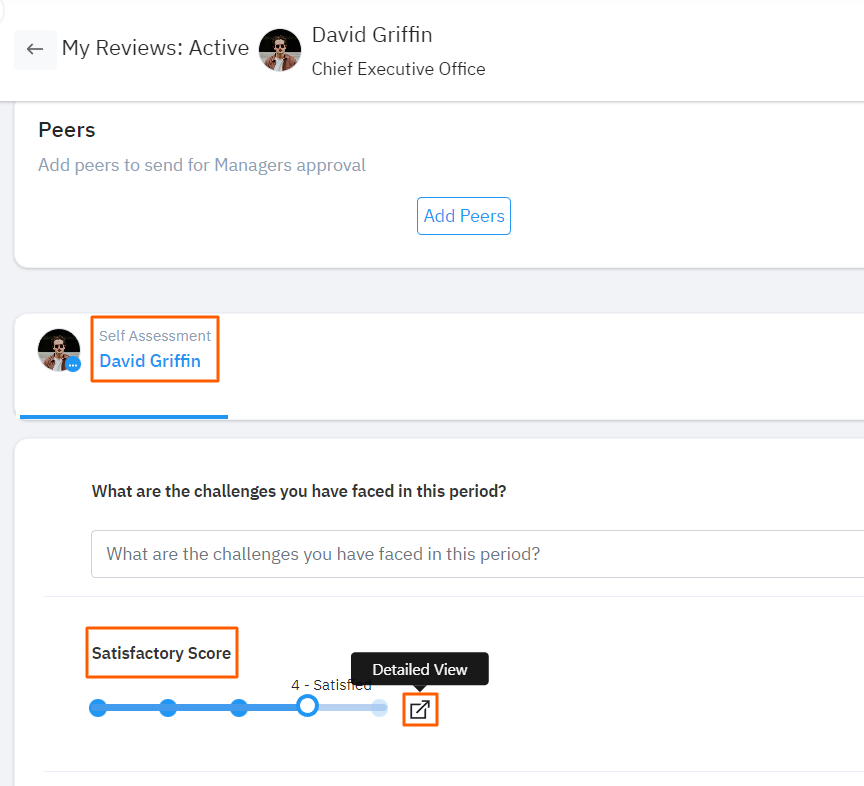The image size is (864, 786).
Task: Click the Add Peers button
Action: click(x=463, y=216)
